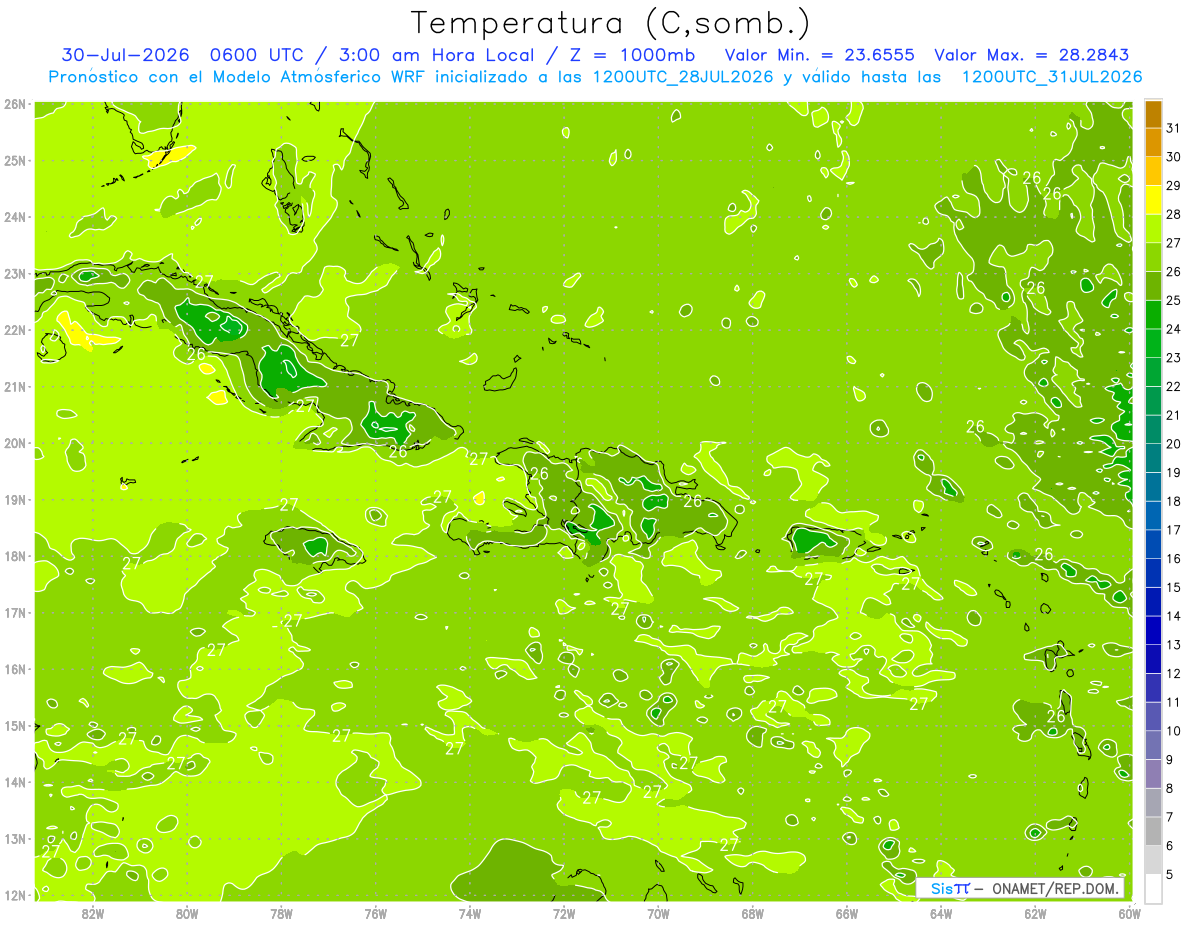Click the title 'Temperatura (C,somb.)'
Image resolution: width=1200 pixels, height=927 pixels.
611,23
